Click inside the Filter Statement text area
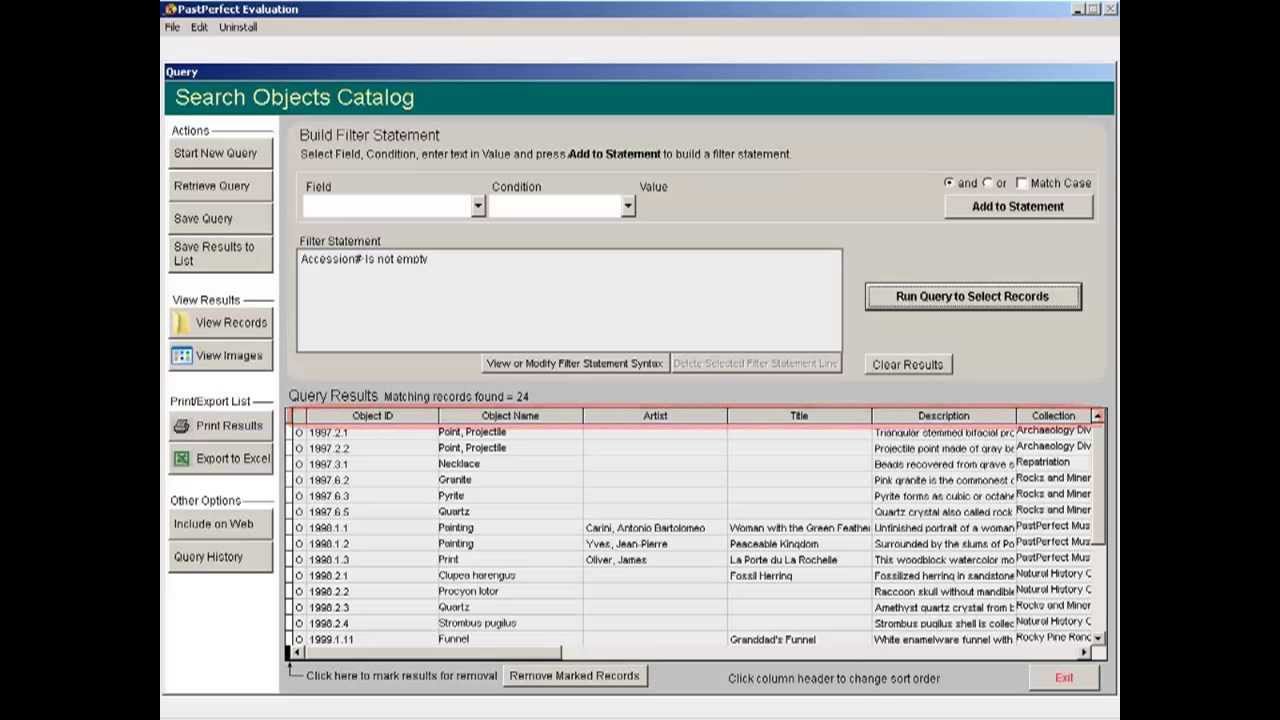Image resolution: width=1280 pixels, height=720 pixels. pos(569,300)
